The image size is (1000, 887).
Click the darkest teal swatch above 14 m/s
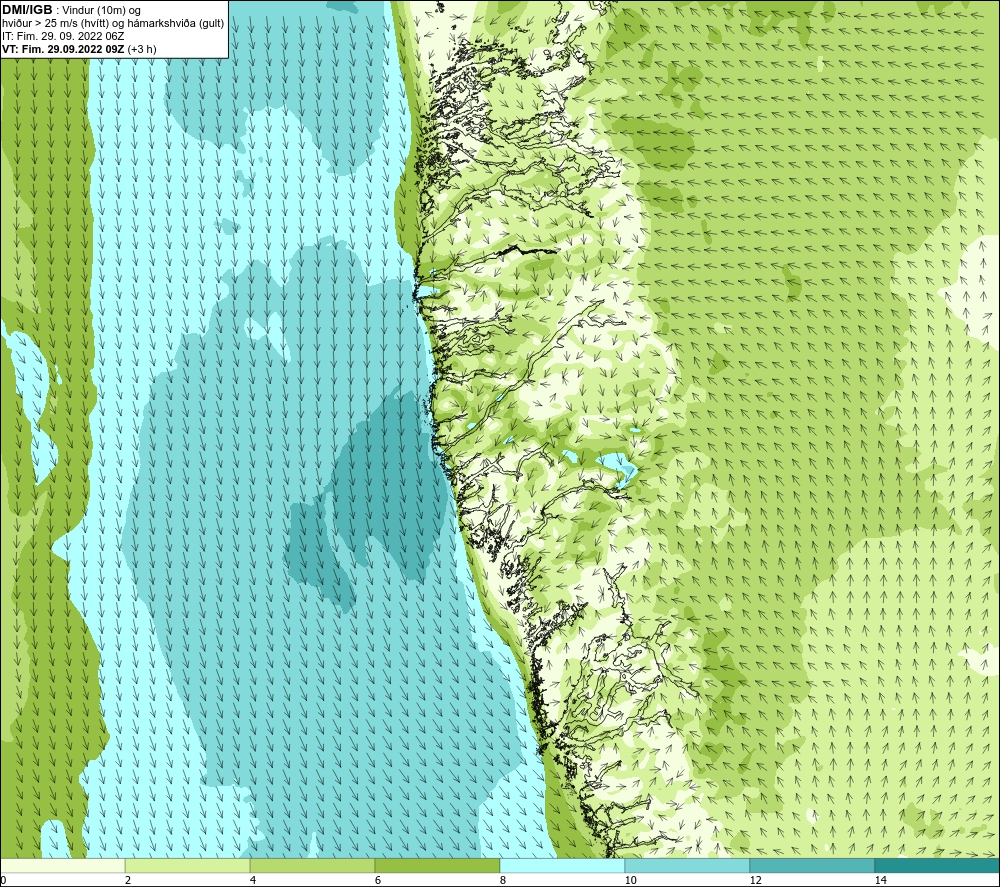pos(937,866)
